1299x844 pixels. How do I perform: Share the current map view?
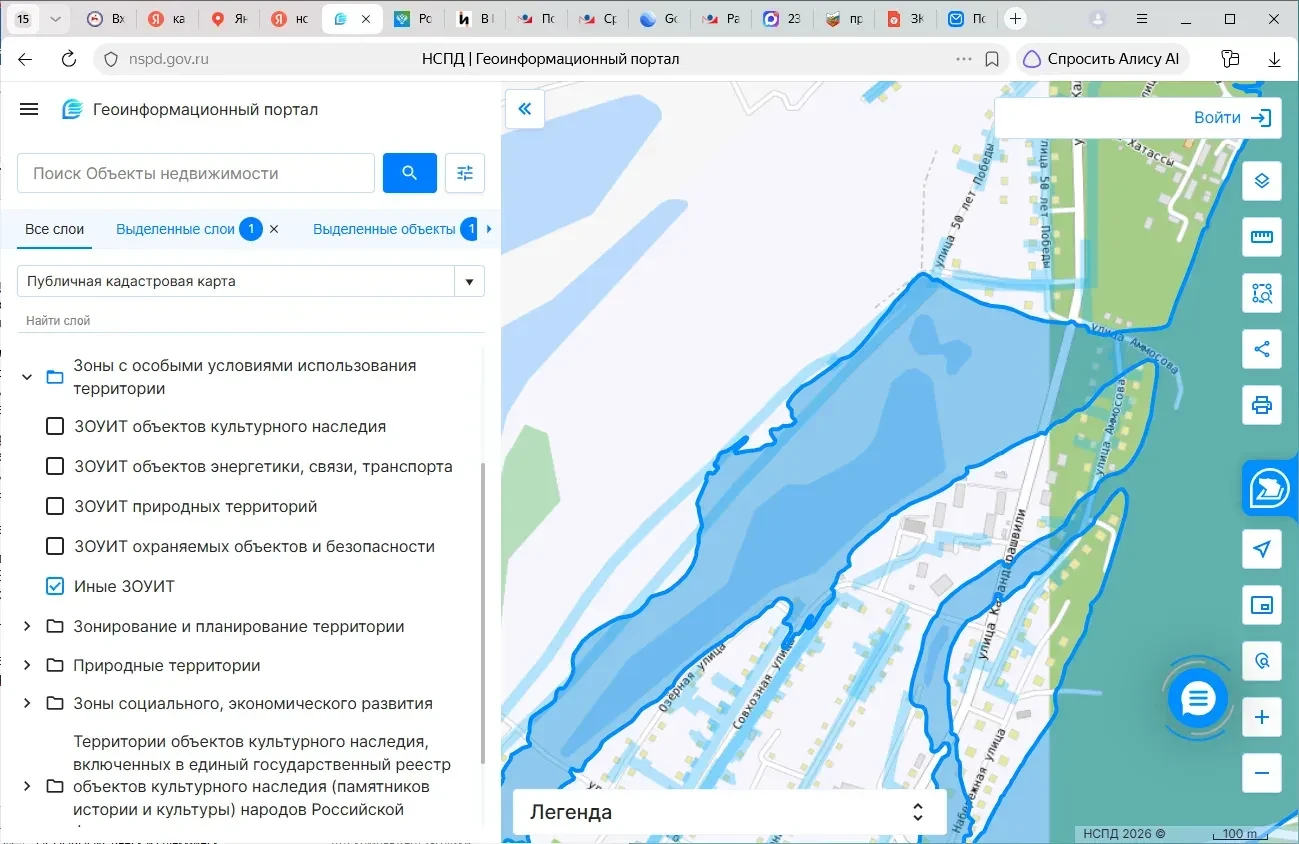pyautogui.click(x=1262, y=349)
